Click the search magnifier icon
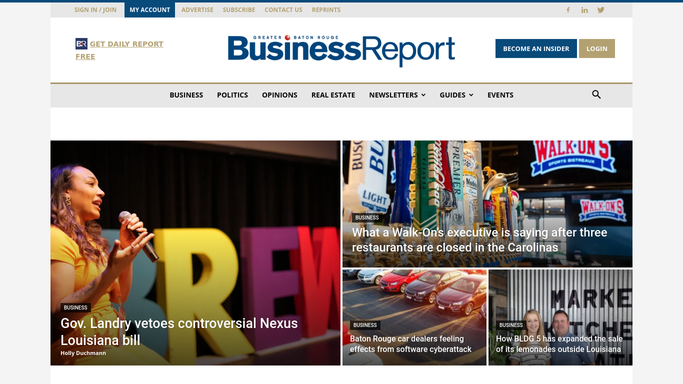The height and width of the screenshot is (384, 683). click(x=596, y=94)
